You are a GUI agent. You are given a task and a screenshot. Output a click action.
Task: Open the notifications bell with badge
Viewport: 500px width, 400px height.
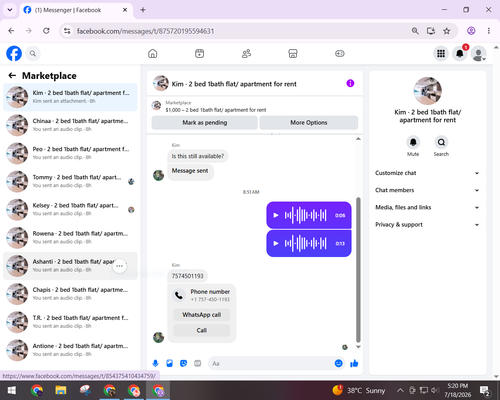coord(460,53)
